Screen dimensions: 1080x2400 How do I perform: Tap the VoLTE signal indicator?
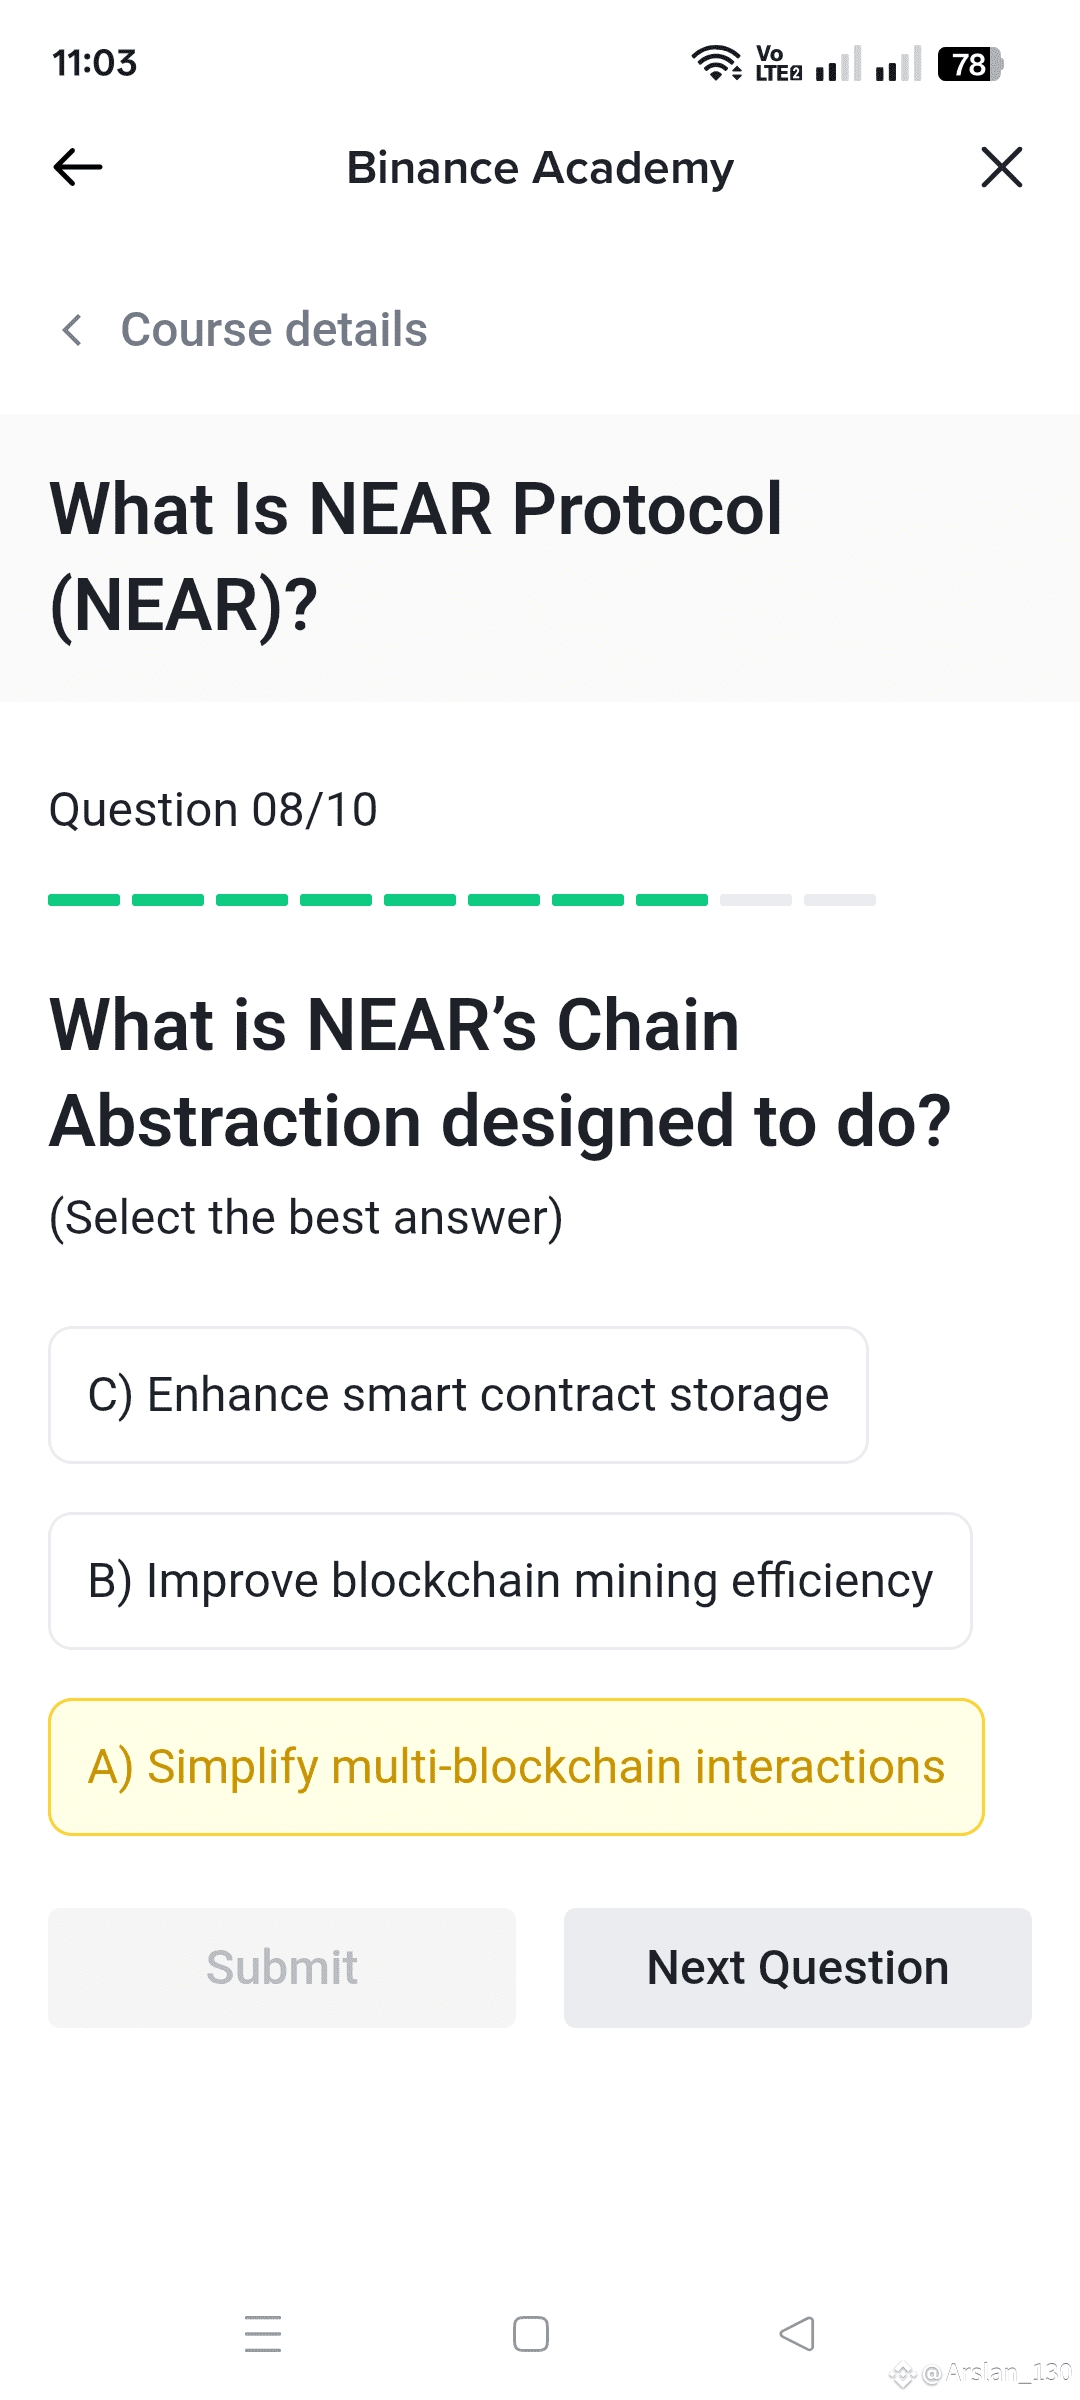click(778, 63)
